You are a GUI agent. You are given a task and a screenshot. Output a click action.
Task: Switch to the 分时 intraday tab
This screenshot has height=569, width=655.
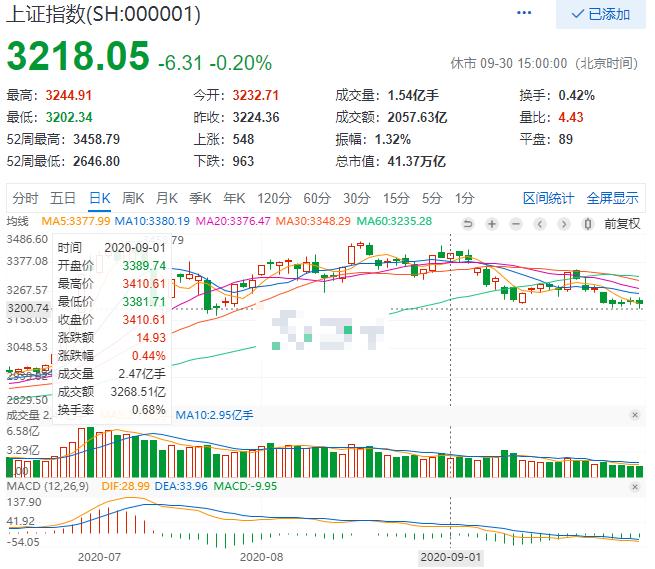tap(26, 198)
